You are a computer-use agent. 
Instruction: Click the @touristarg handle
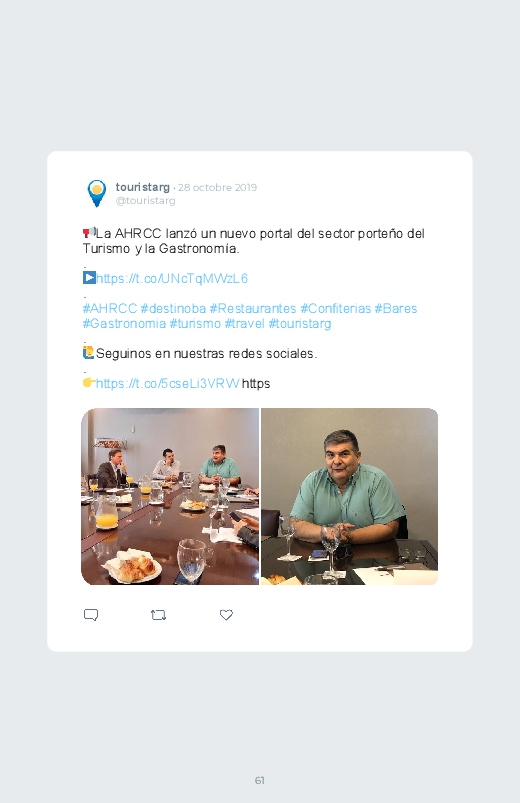click(x=145, y=201)
